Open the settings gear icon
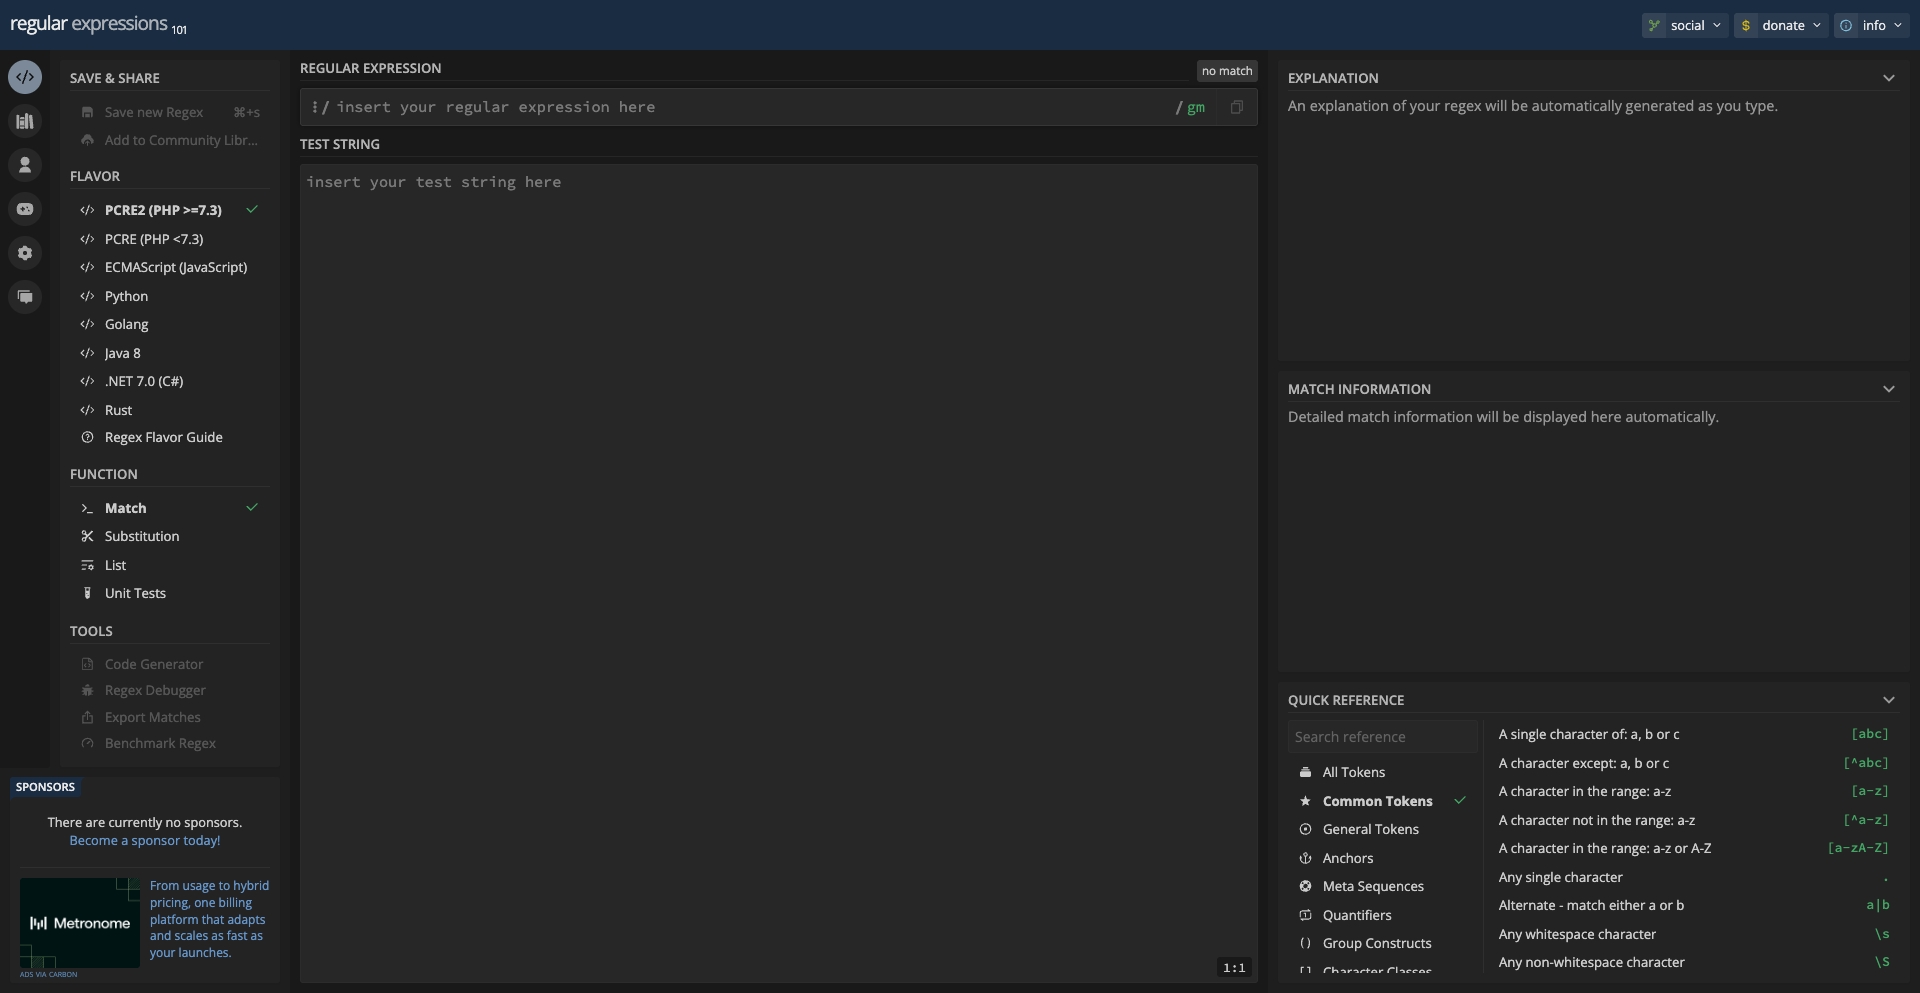 (25, 253)
